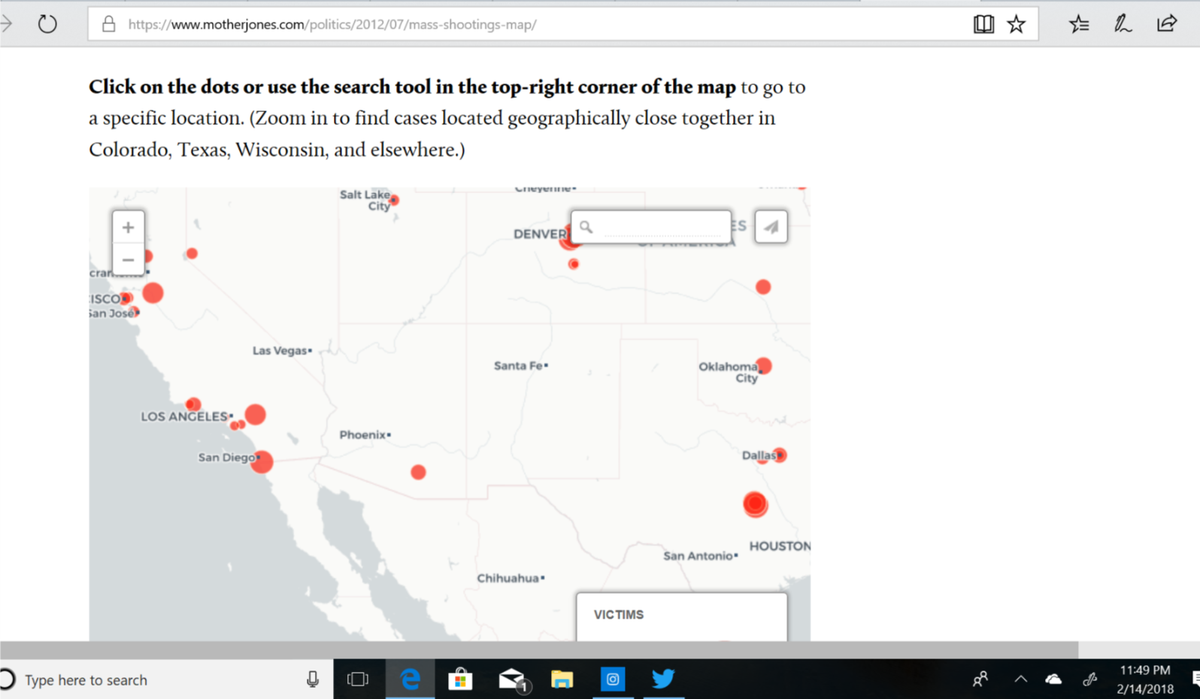
Task: Zoom out the map with minus button
Action: (128, 258)
